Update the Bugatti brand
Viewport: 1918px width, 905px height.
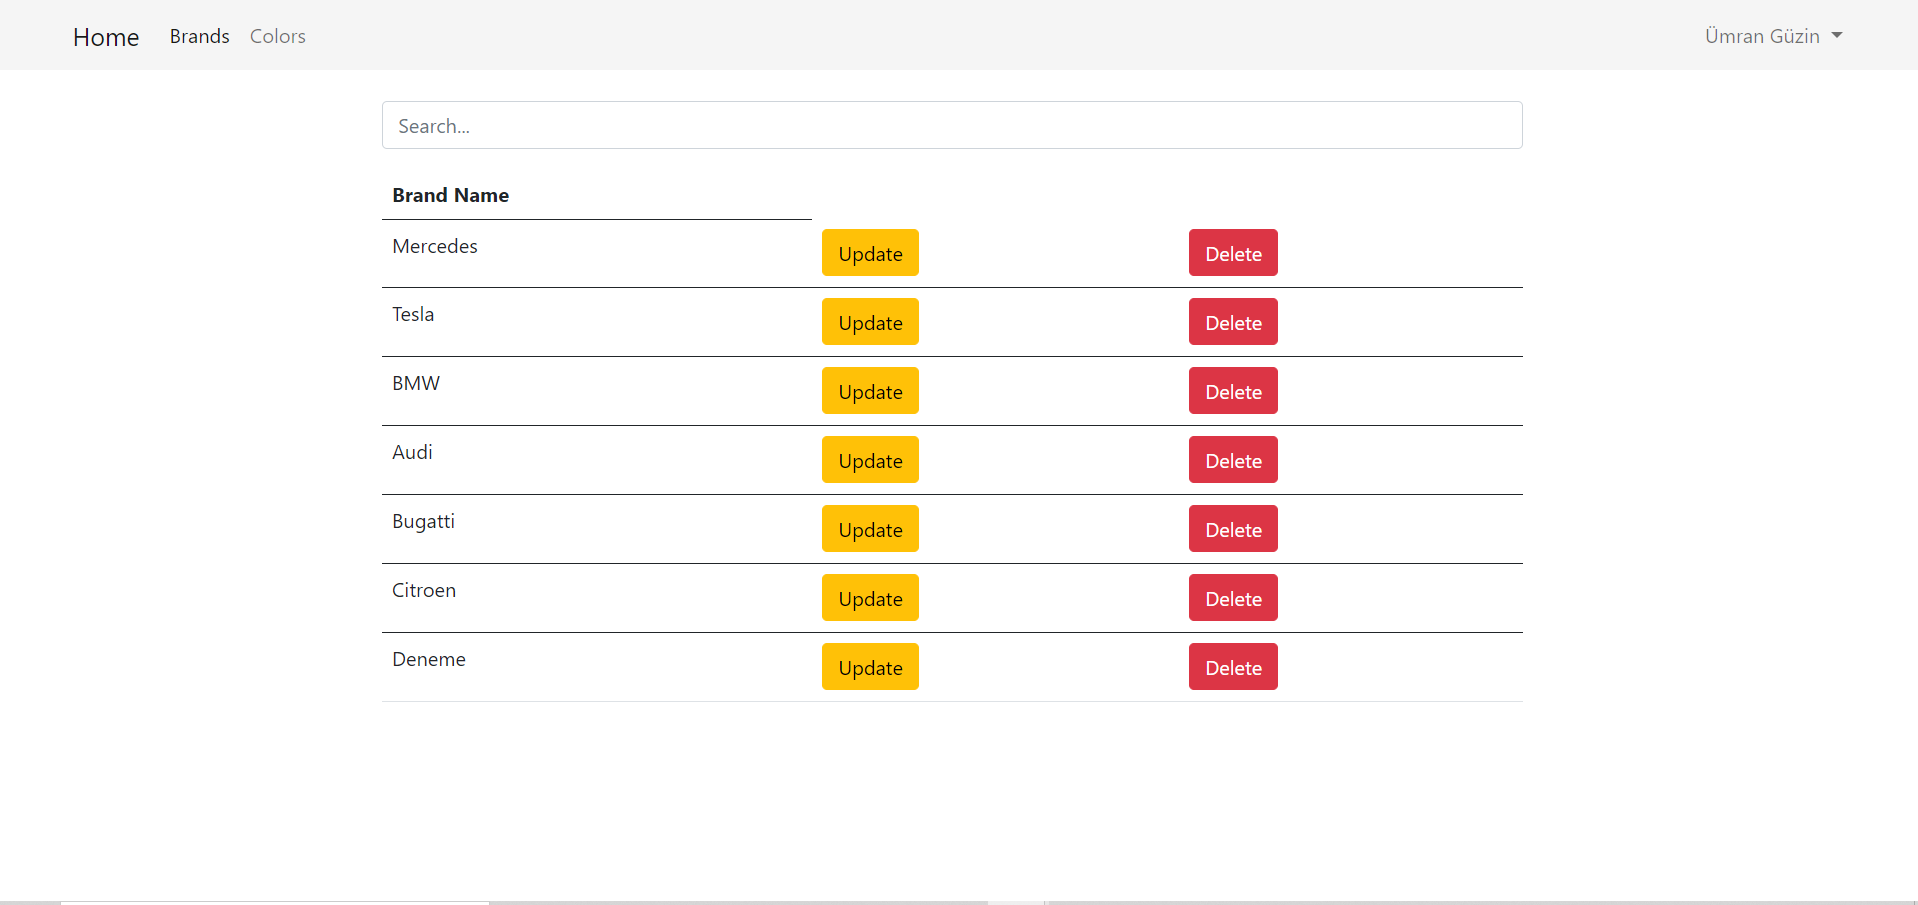[869, 529]
